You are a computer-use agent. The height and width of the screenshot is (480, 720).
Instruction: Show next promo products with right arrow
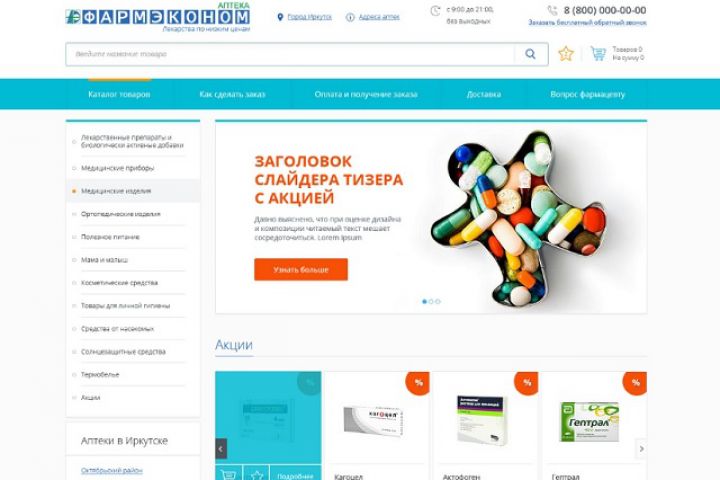coord(641,449)
